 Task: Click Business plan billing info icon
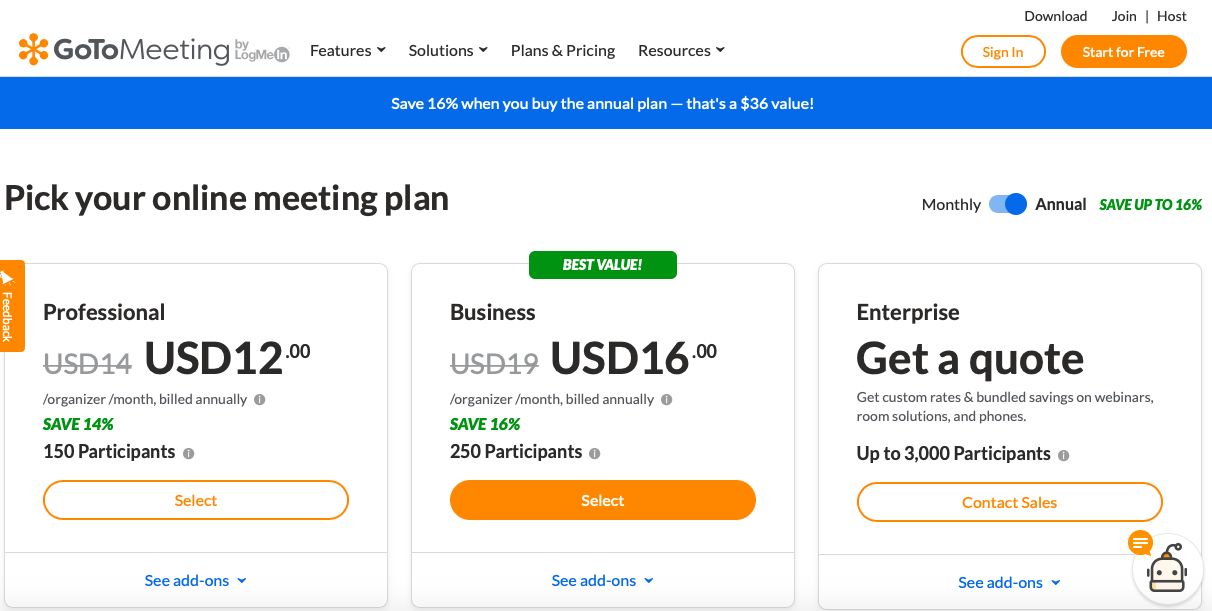pyautogui.click(x=666, y=399)
